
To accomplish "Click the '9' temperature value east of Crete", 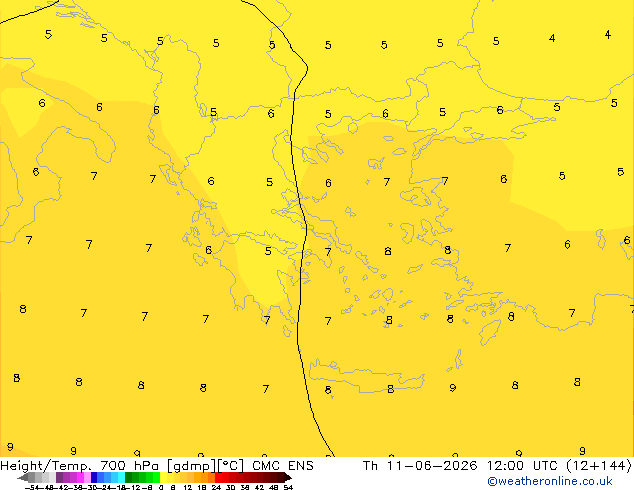I will click(452, 388).
